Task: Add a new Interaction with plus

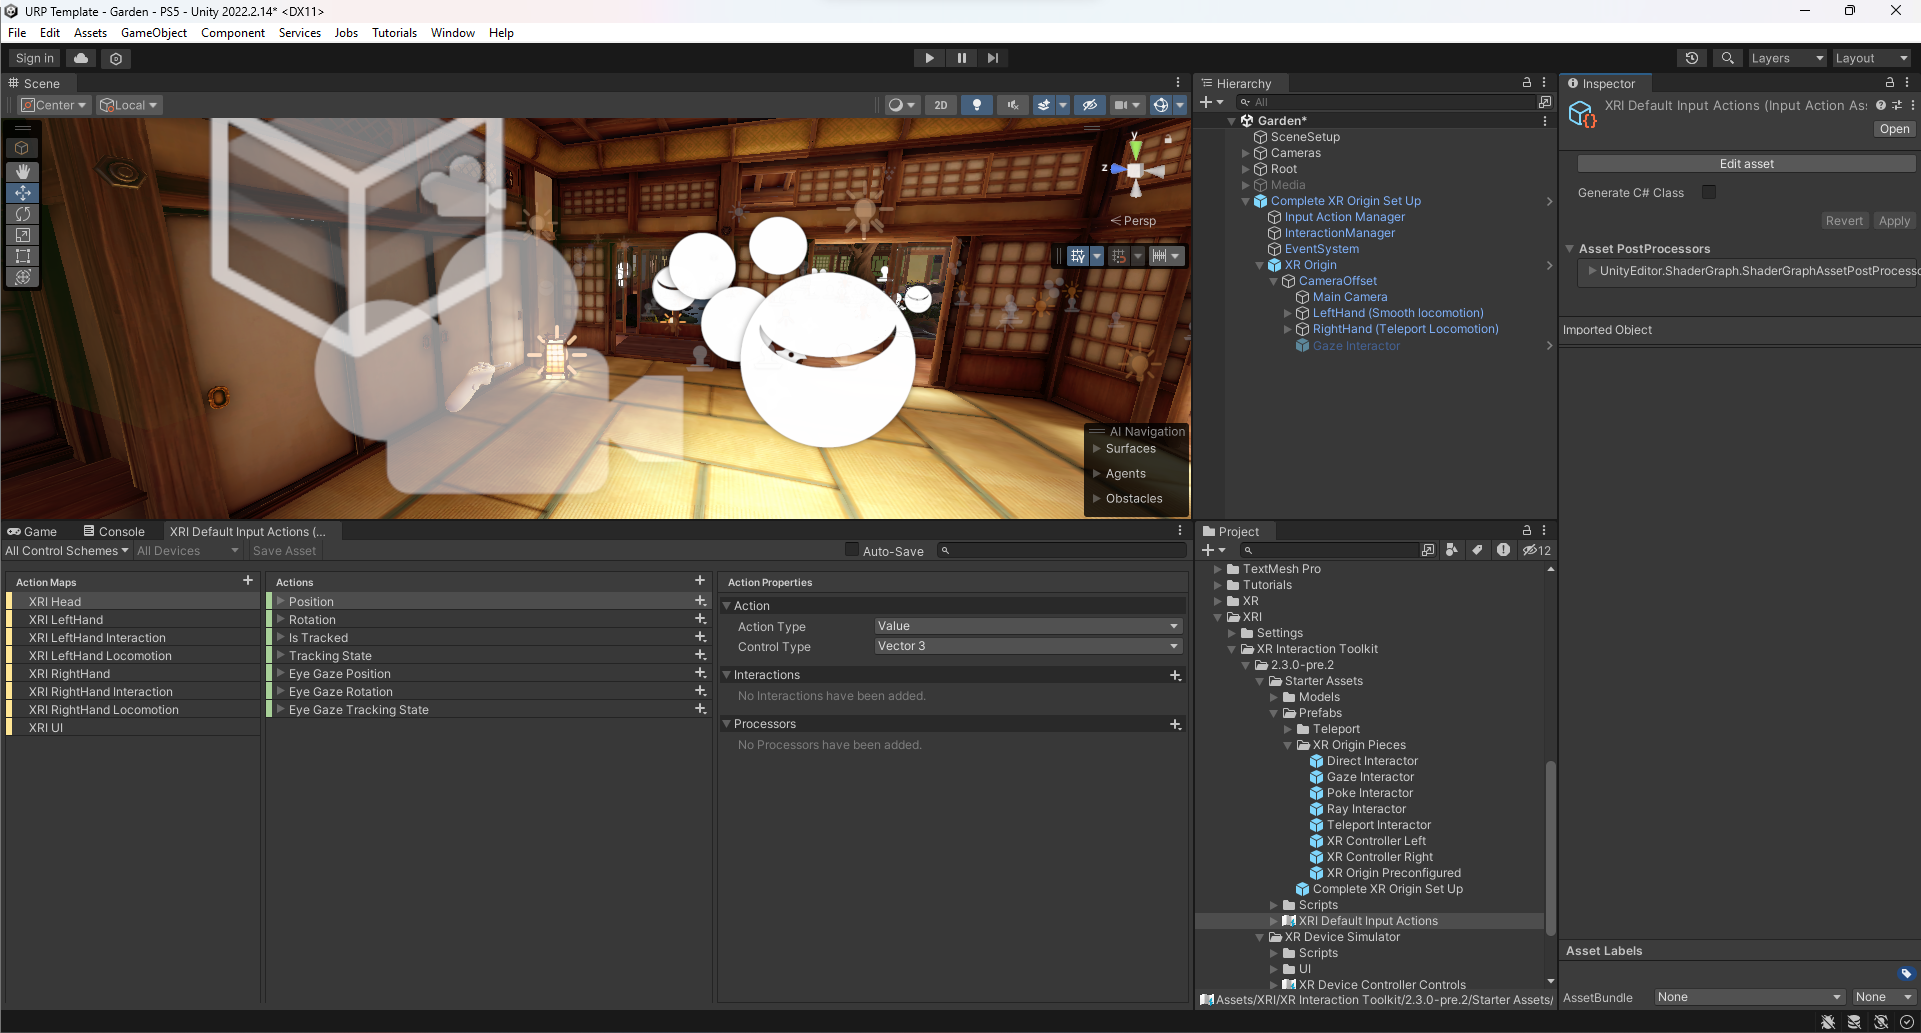Action: [1175, 675]
